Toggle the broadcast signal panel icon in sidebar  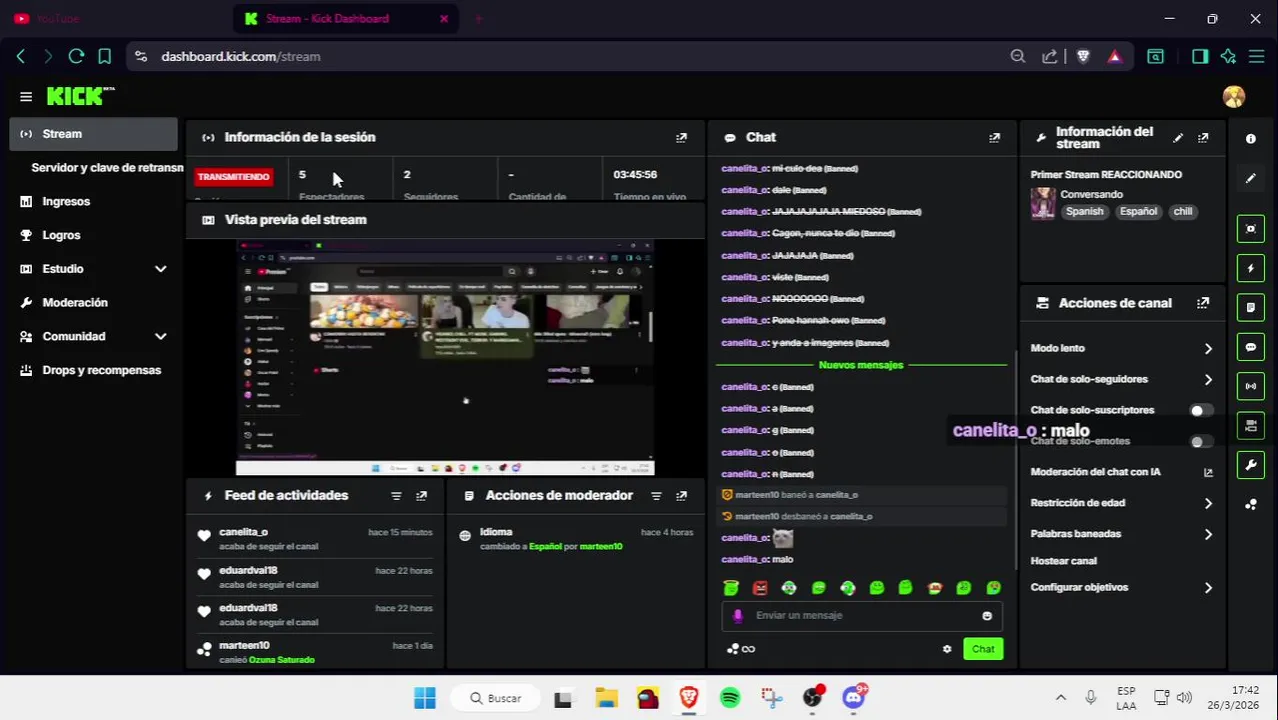(x=1250, y=386)
